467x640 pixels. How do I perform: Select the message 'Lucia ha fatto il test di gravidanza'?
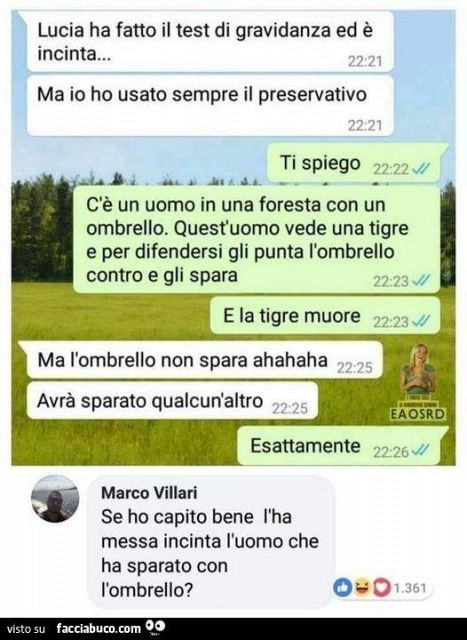[x=207, y=42]
